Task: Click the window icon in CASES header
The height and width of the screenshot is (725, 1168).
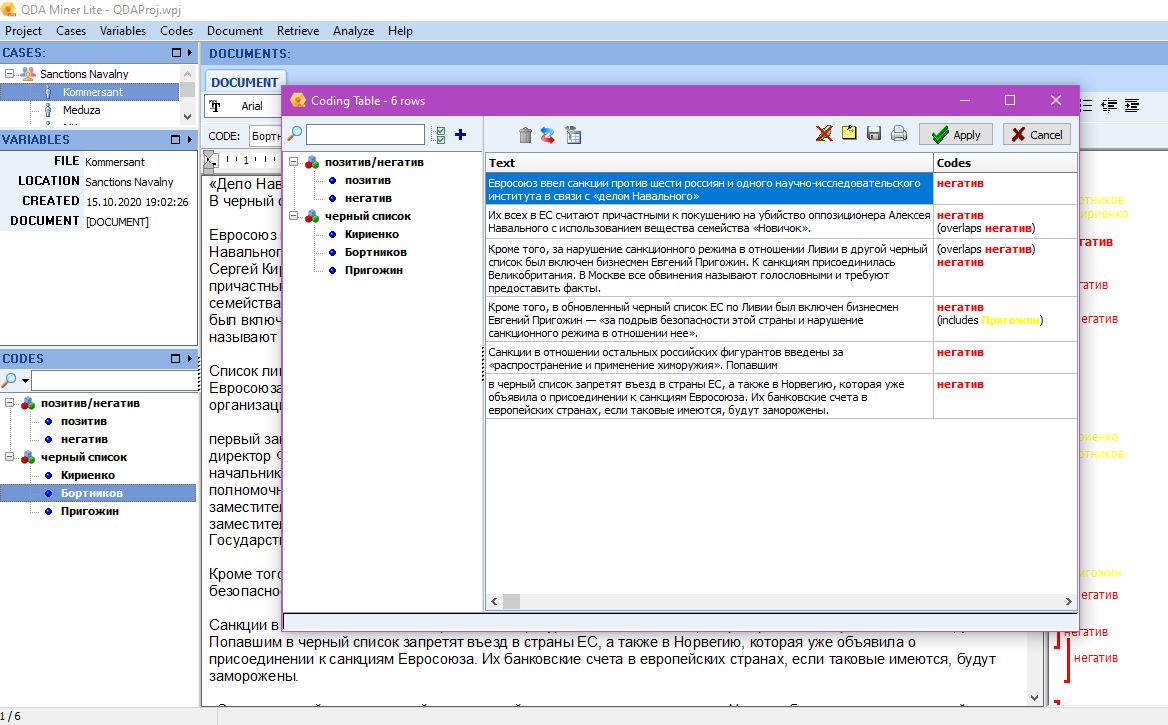Action: (176, 53)
